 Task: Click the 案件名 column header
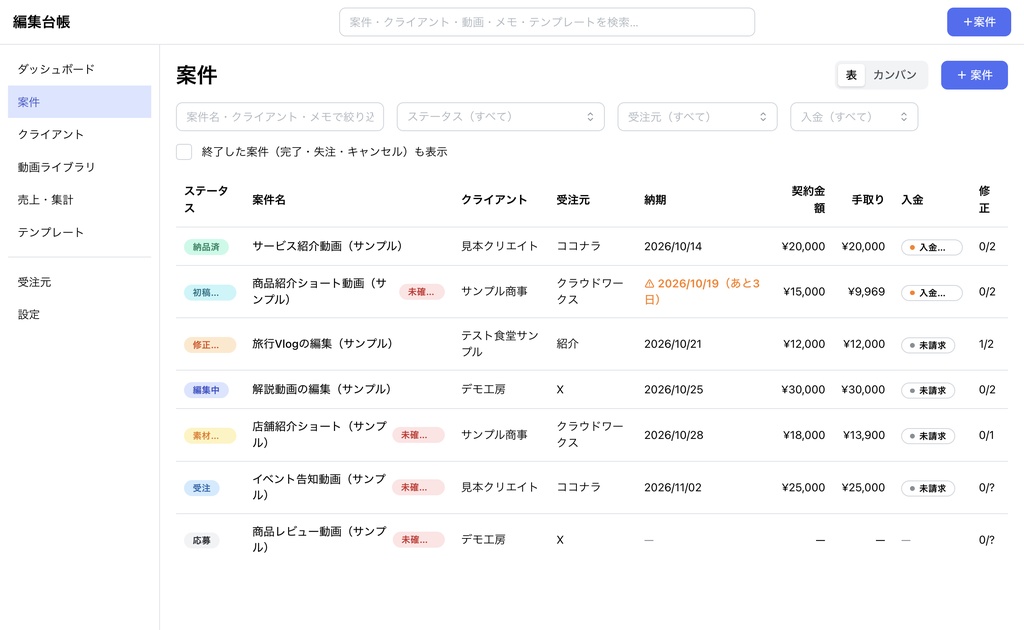pyautogui.click(x=269, y=200)
